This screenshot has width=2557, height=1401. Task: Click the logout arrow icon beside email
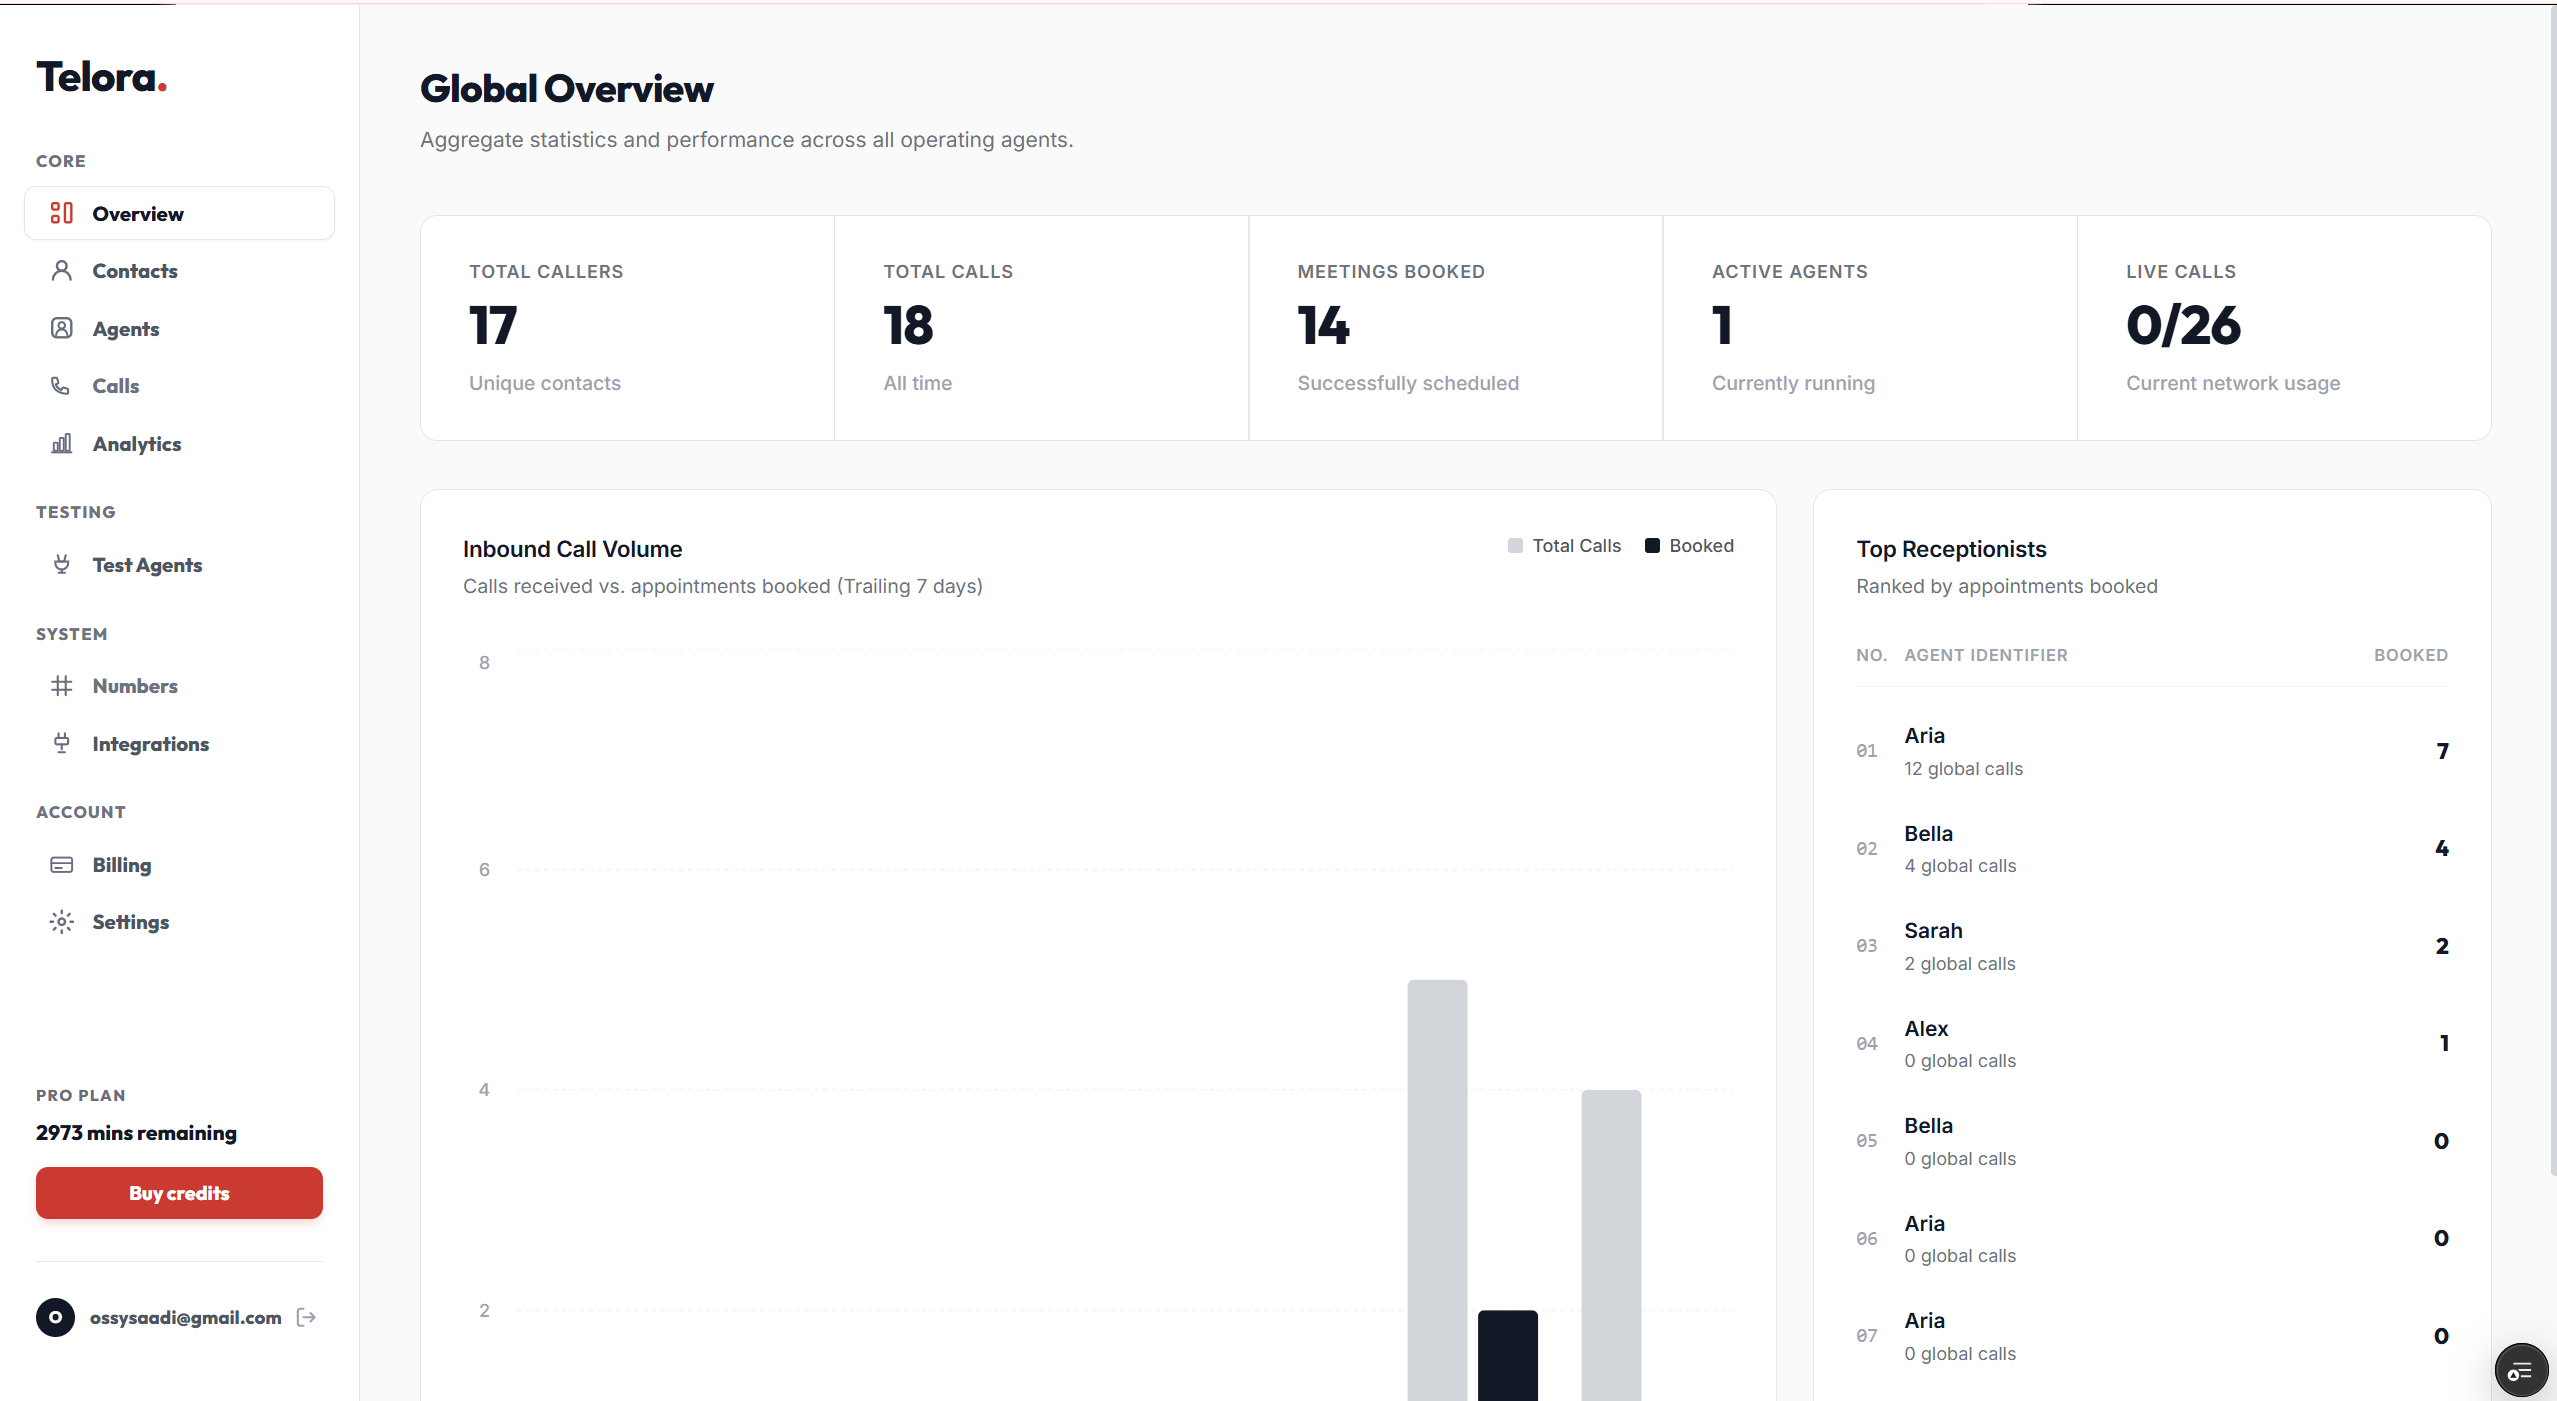pos(307,1317)
